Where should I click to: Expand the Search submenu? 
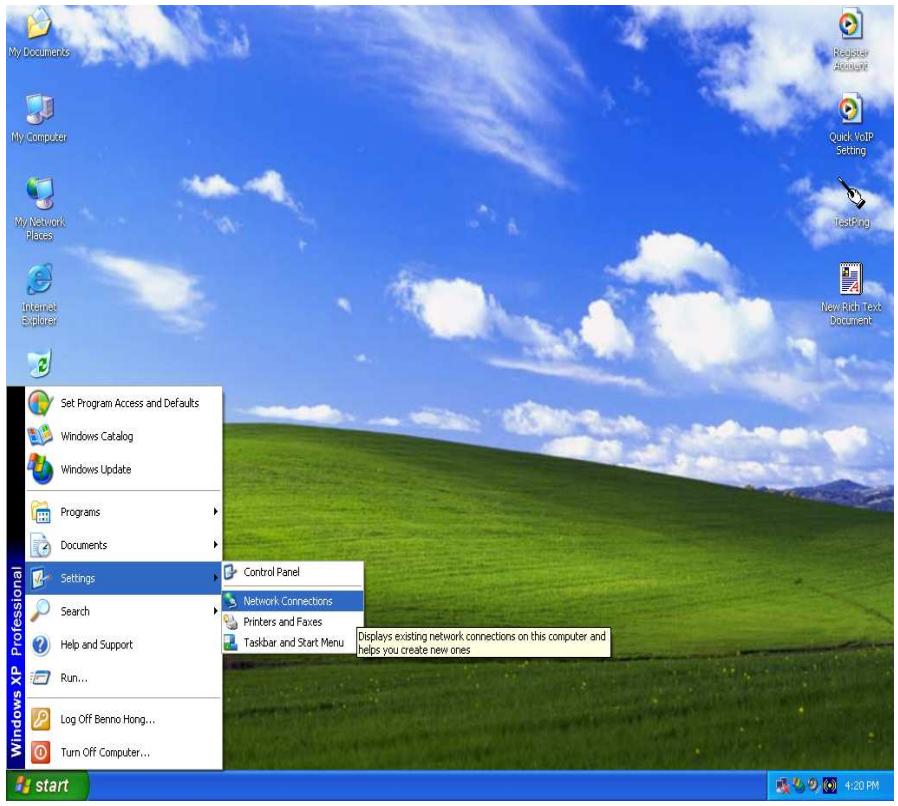coord(124,611)
